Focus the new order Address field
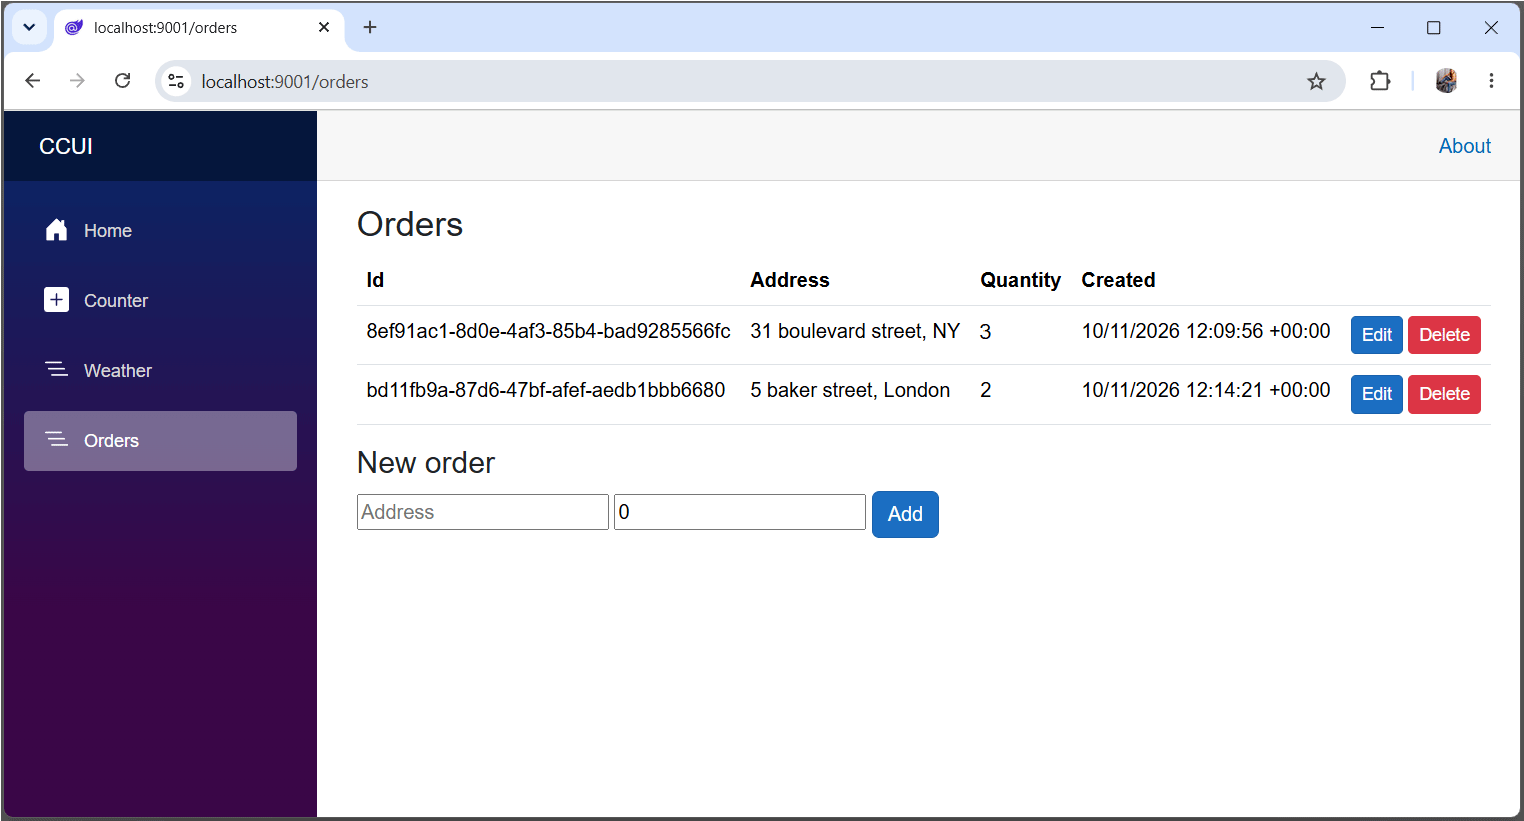1524x821 pixels. click(483, 512)
